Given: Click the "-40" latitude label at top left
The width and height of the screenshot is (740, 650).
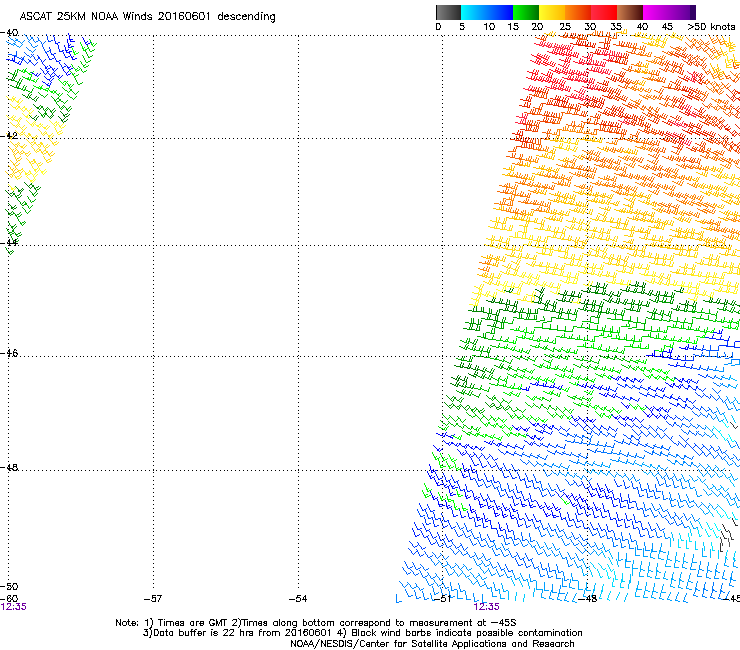Looking at the screenshot, I should (x=9, y=33).
